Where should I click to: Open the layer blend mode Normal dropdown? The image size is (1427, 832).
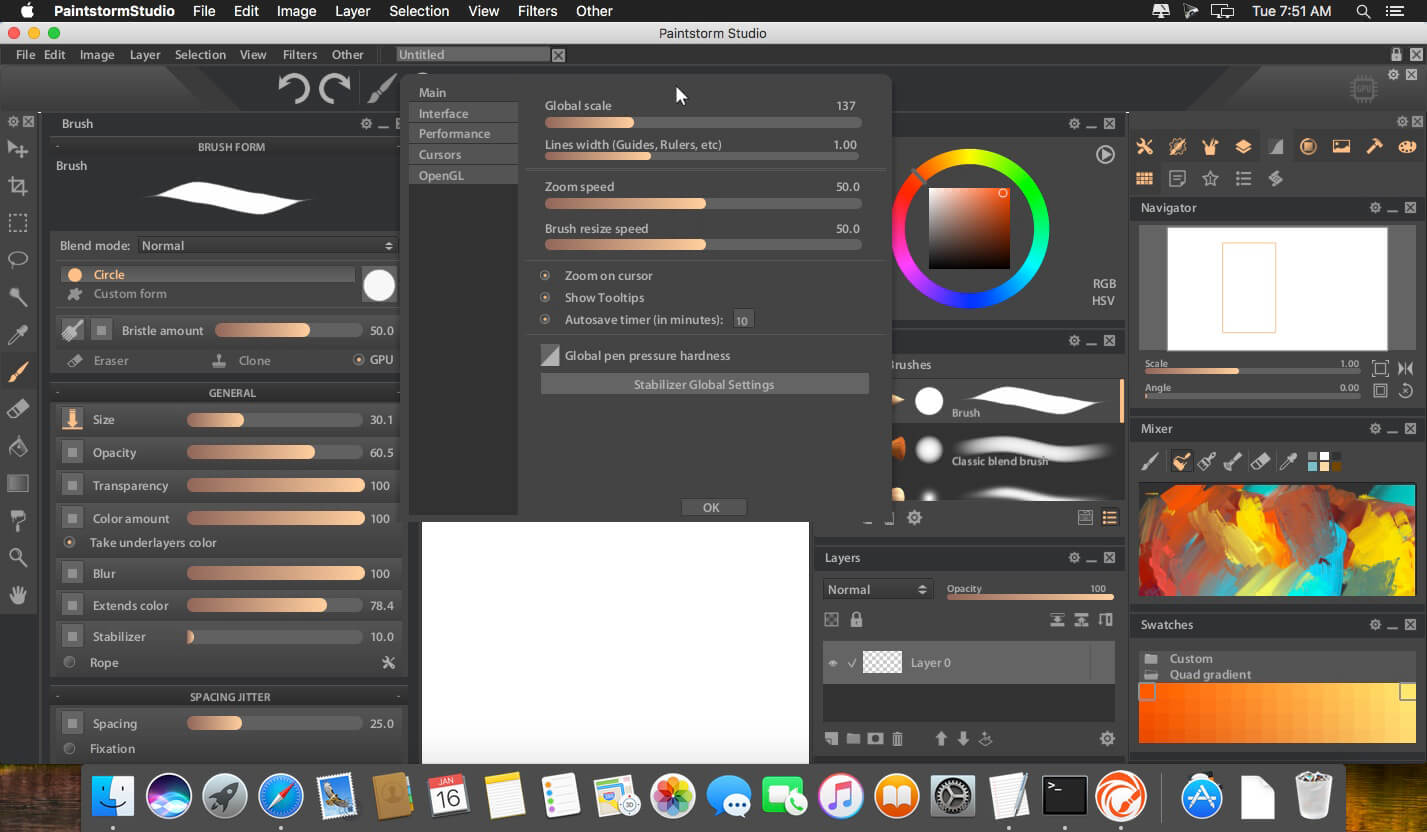tap(877, 590)
